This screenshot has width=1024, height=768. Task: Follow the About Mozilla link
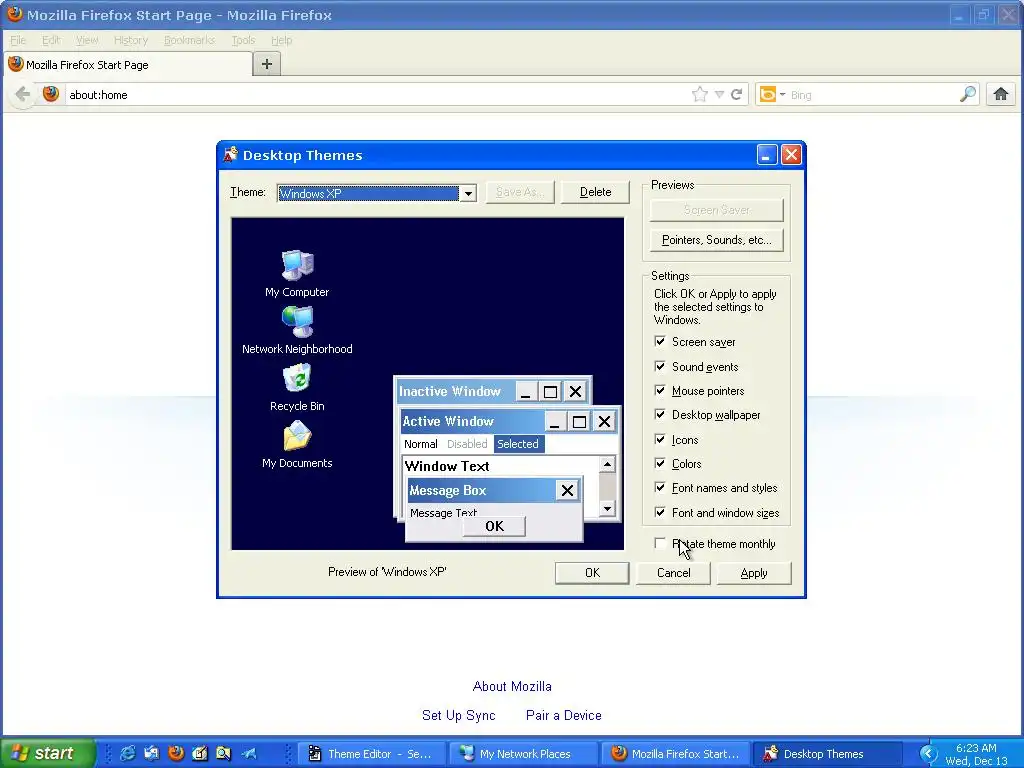click(512, 686)
